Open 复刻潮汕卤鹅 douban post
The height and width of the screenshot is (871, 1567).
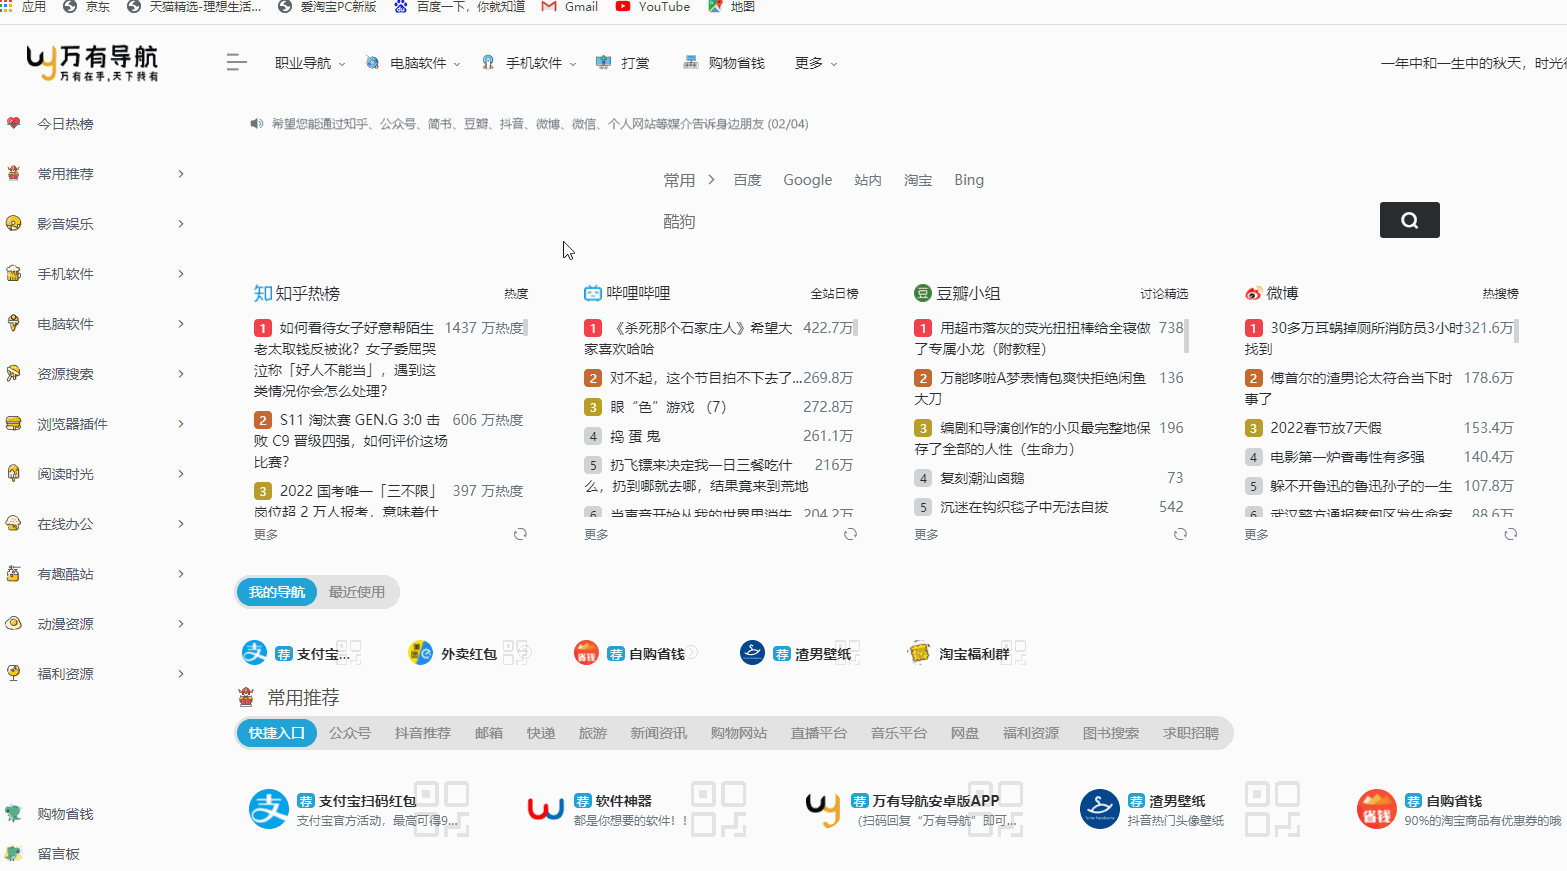pos(982,478)
